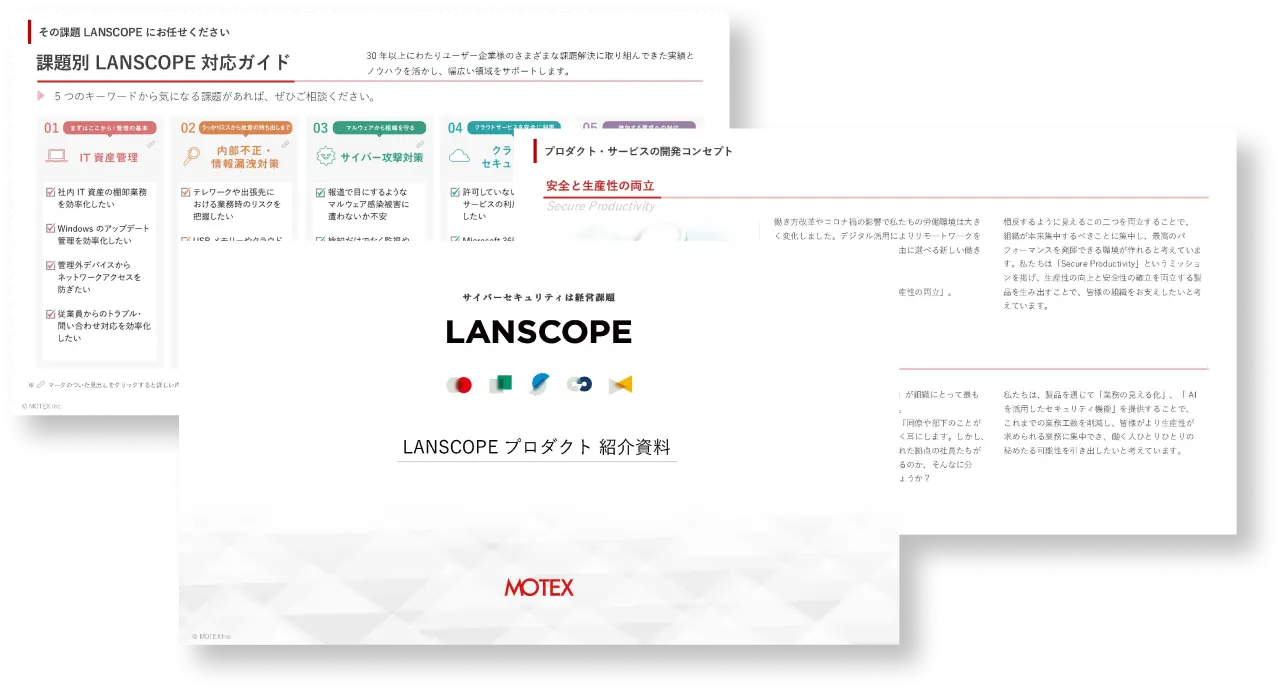
Task: Toggle the 管理外デバイス checkbox
Action: click(x=51, y=266)
